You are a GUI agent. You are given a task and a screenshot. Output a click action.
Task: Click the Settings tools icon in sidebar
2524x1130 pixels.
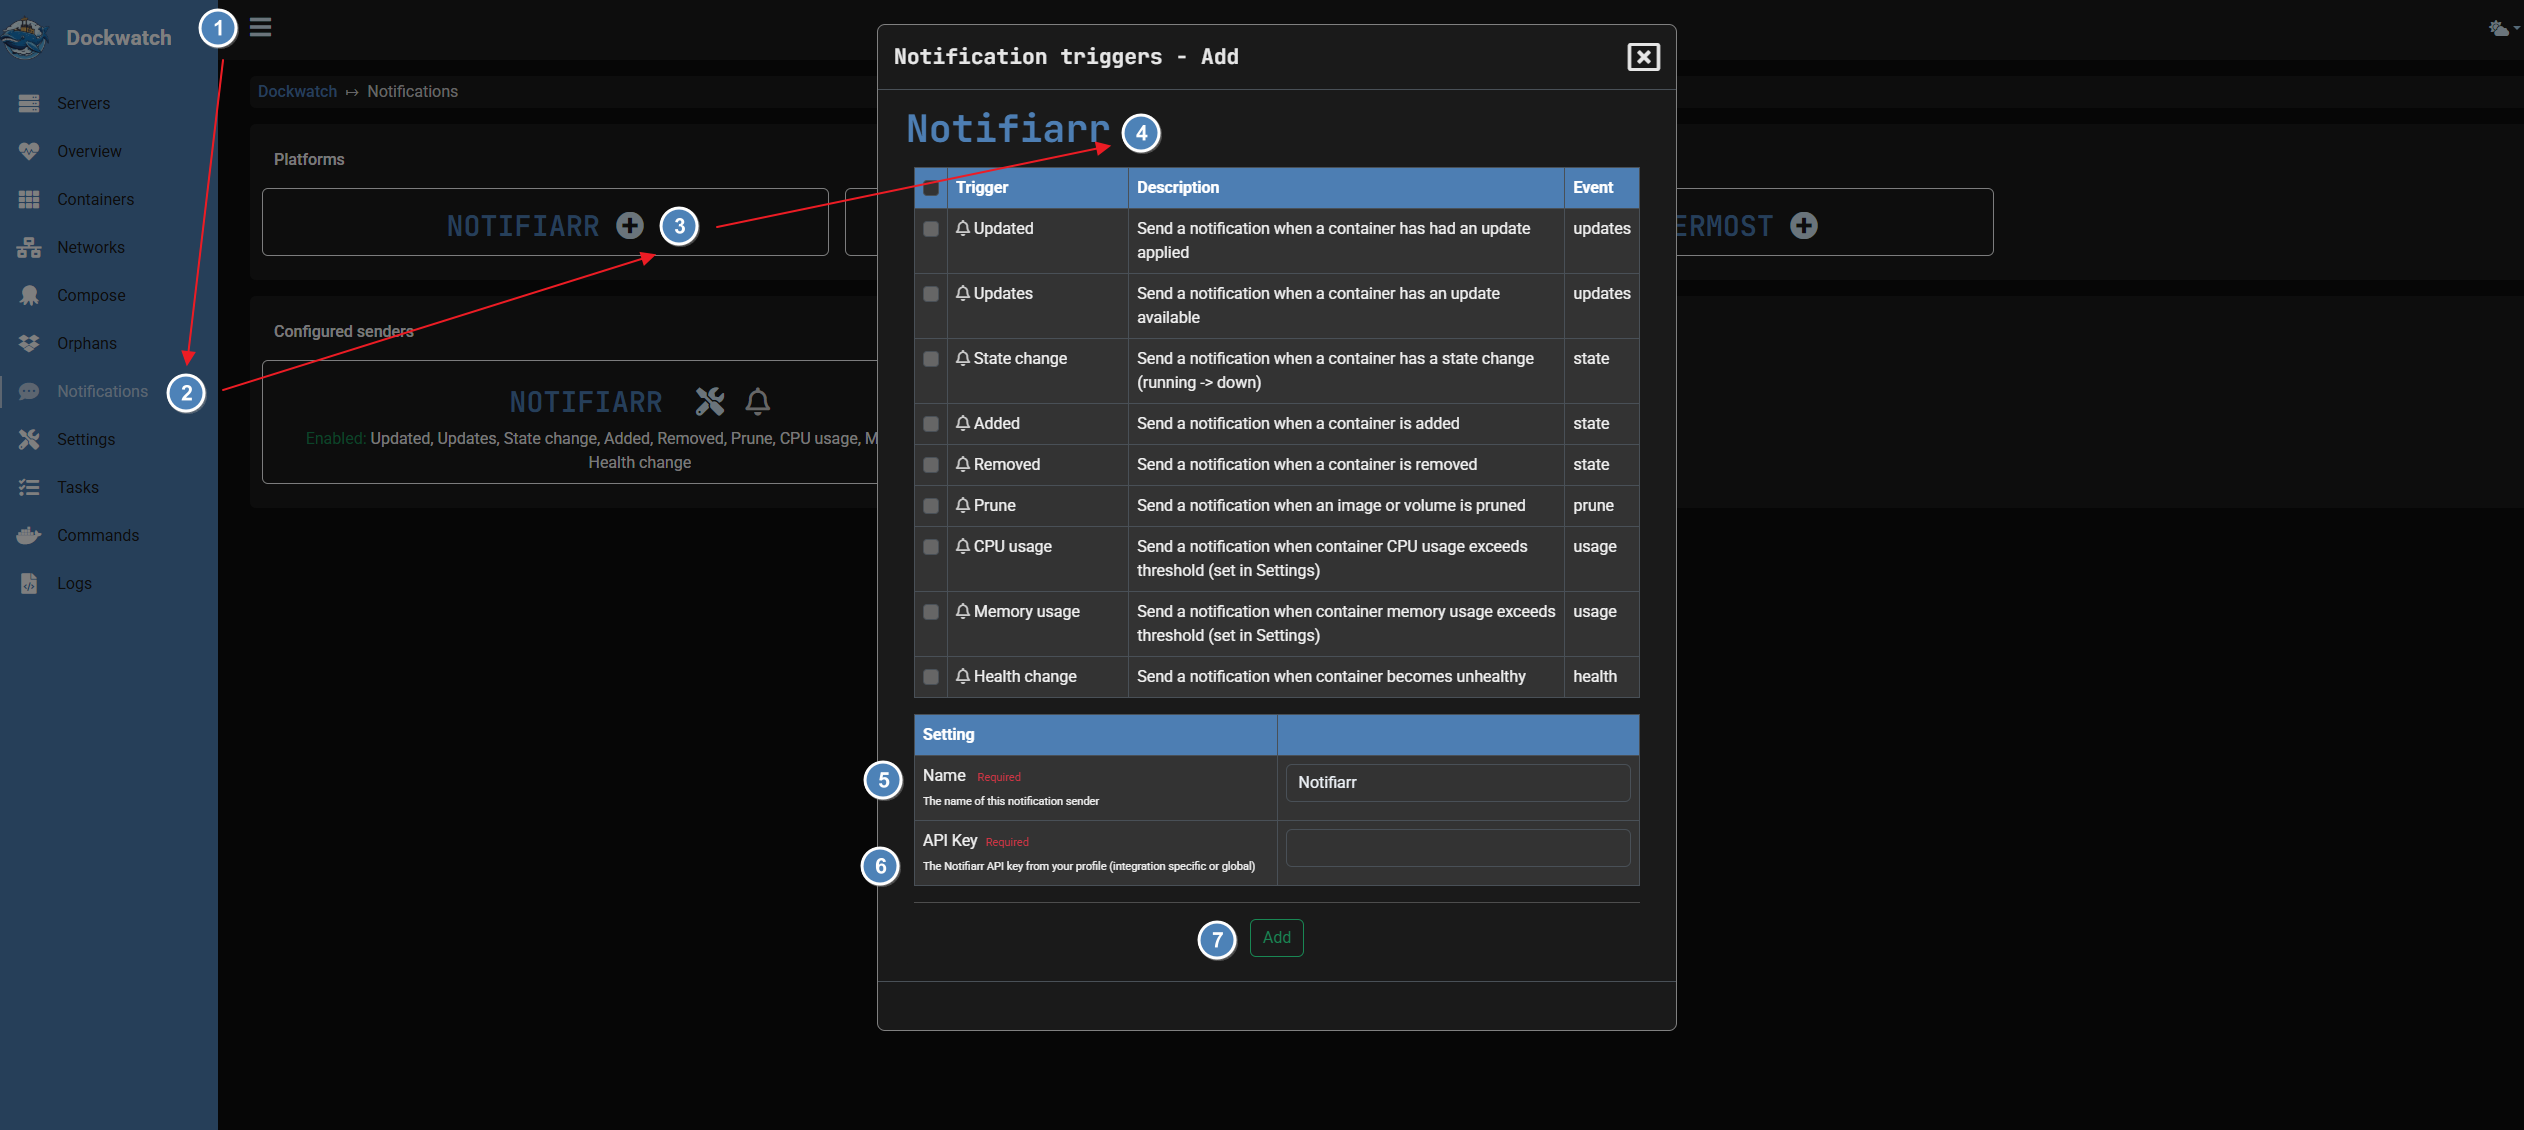tap(29, 439)
